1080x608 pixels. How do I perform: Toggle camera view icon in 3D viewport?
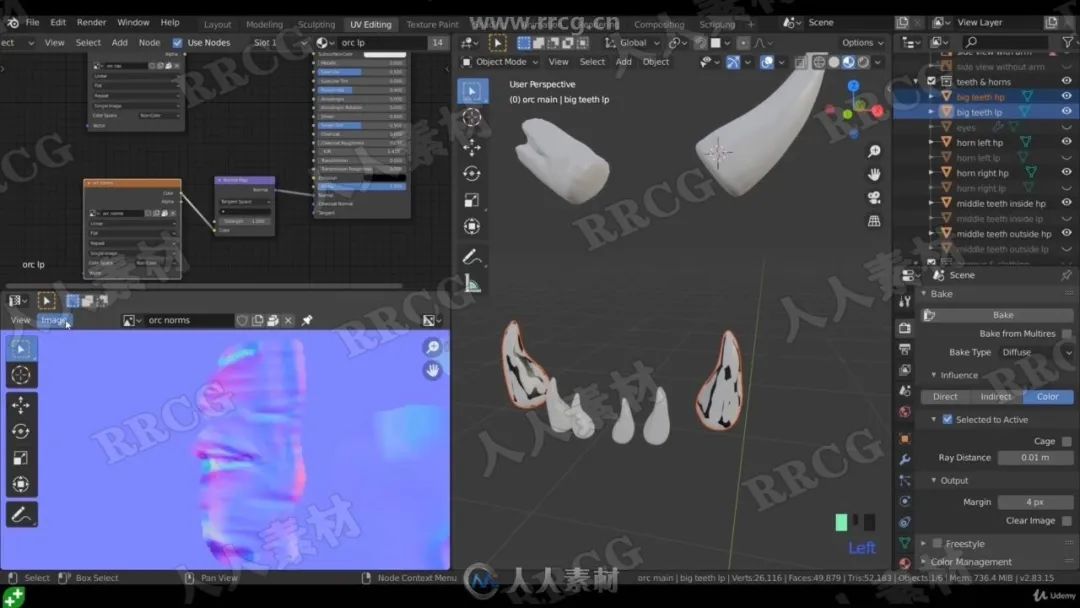pos(874,198)
